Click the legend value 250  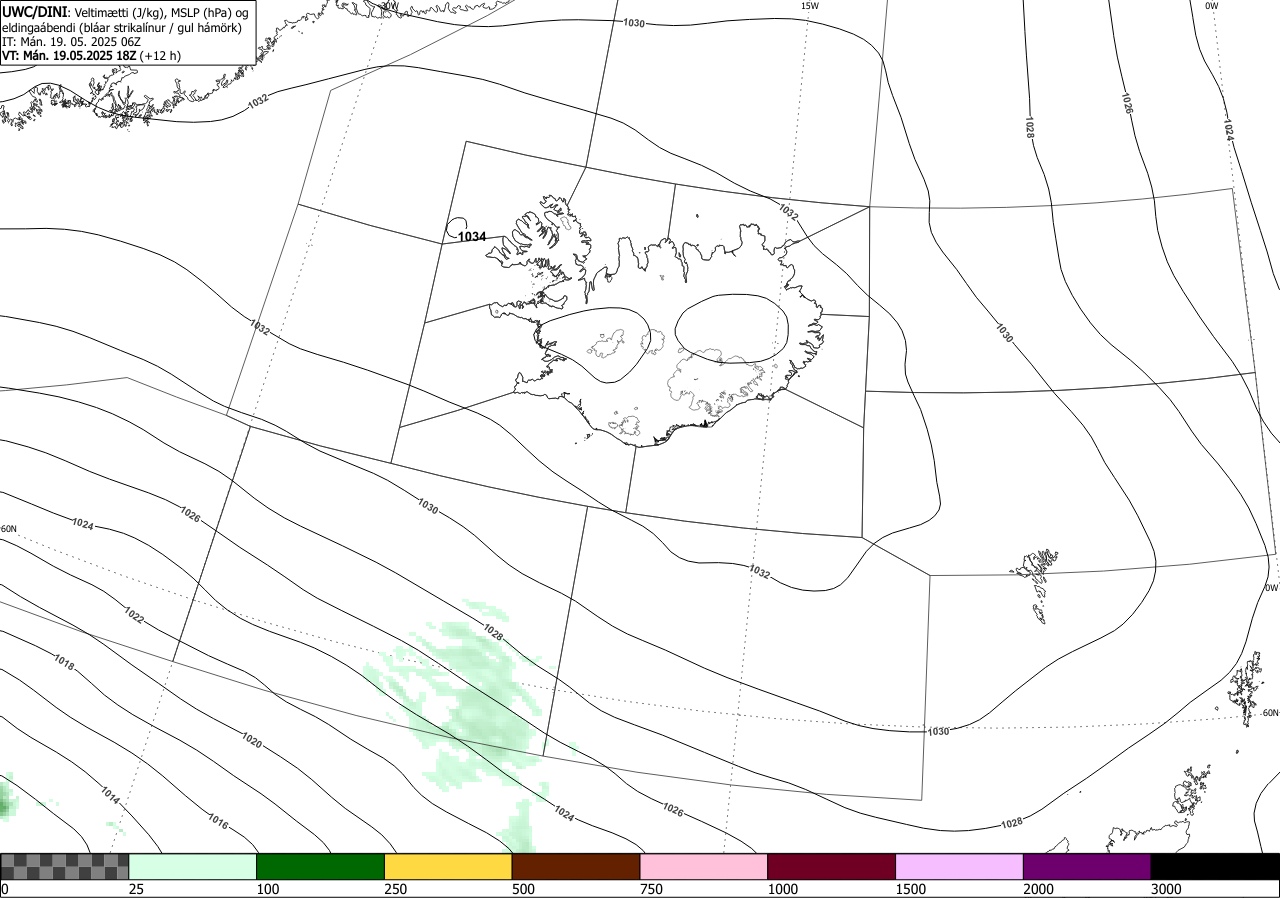point(396,889)
